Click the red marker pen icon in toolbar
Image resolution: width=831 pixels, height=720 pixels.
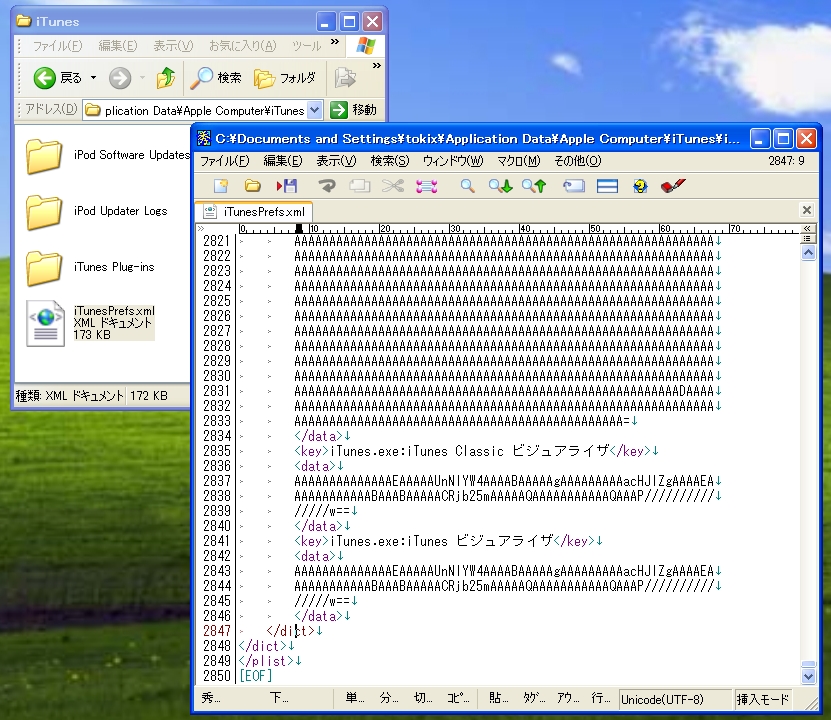click(x=674, y=186)
